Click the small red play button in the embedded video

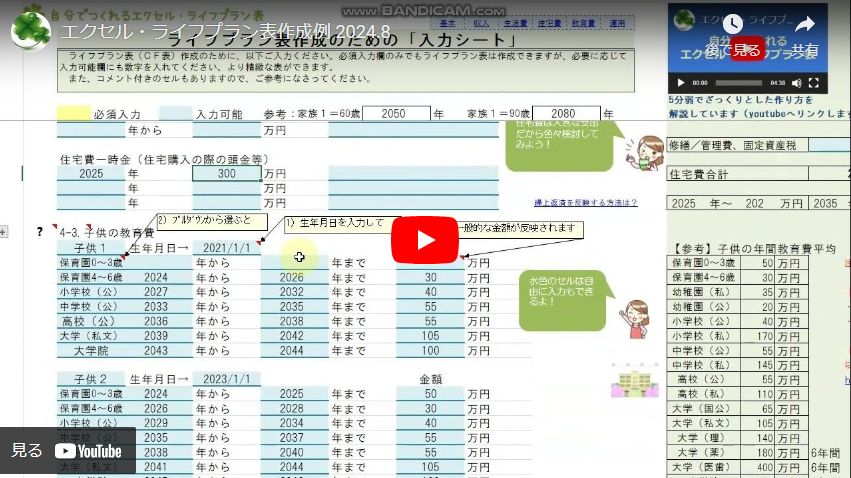(x=747, y=48)
